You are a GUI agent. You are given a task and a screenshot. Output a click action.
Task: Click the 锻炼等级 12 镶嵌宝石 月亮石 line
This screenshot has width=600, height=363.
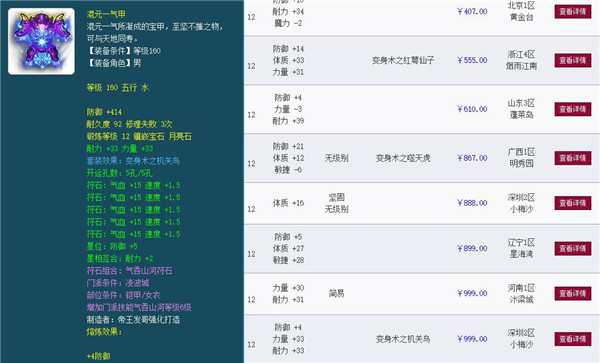coord(139,137)
